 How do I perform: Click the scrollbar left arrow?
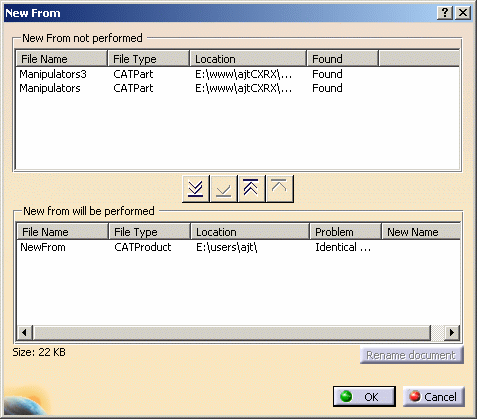24,332
